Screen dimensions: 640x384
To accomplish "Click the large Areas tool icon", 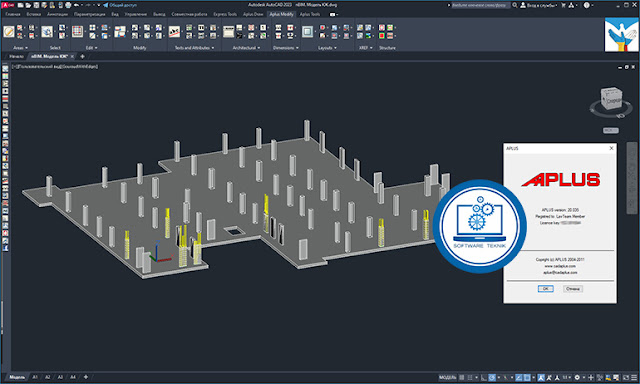I will tap(9, 31).
